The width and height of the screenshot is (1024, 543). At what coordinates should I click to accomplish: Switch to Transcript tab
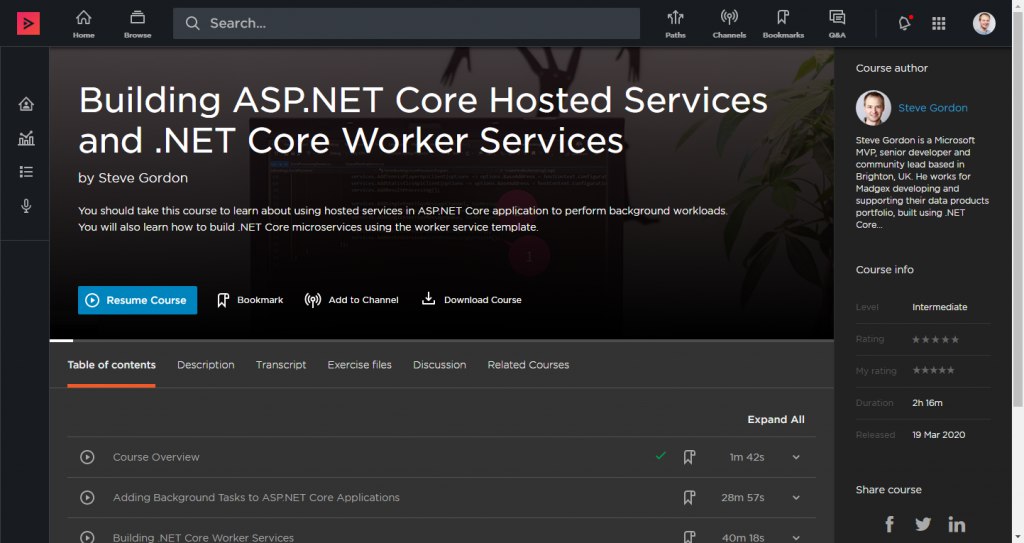pyautogui.click(x=281, y=365)
